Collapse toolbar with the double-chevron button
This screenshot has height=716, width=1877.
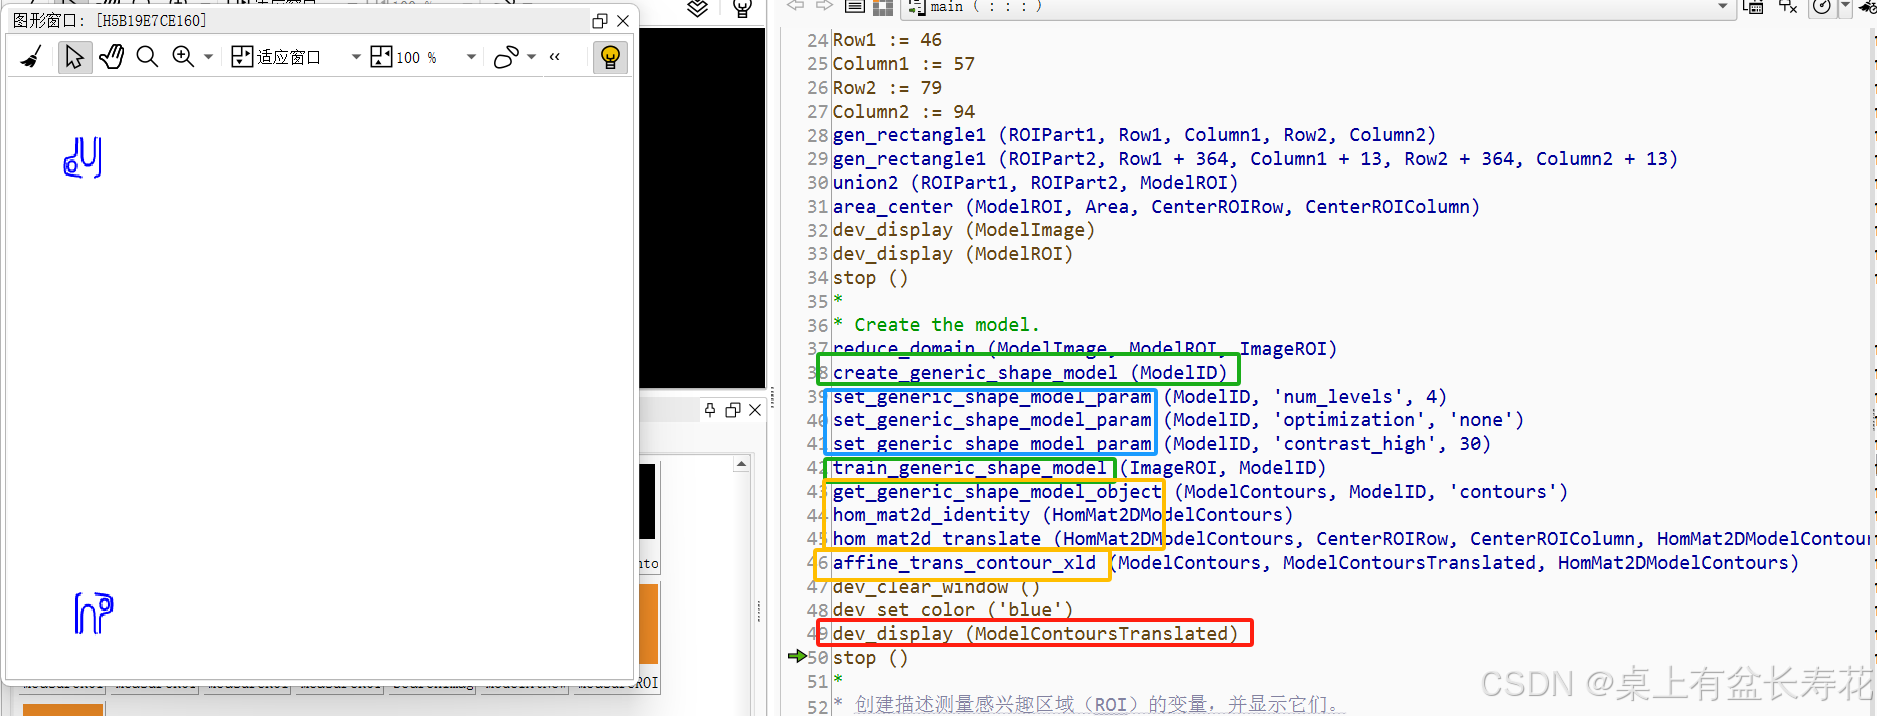555,57
